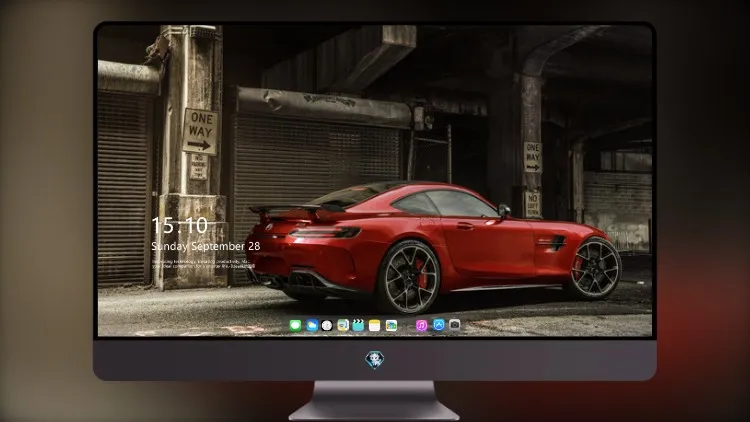This screenshot has width=750, height=422.
Task: Click the "Sunday September 28" date text
Action: pos(206,246)
